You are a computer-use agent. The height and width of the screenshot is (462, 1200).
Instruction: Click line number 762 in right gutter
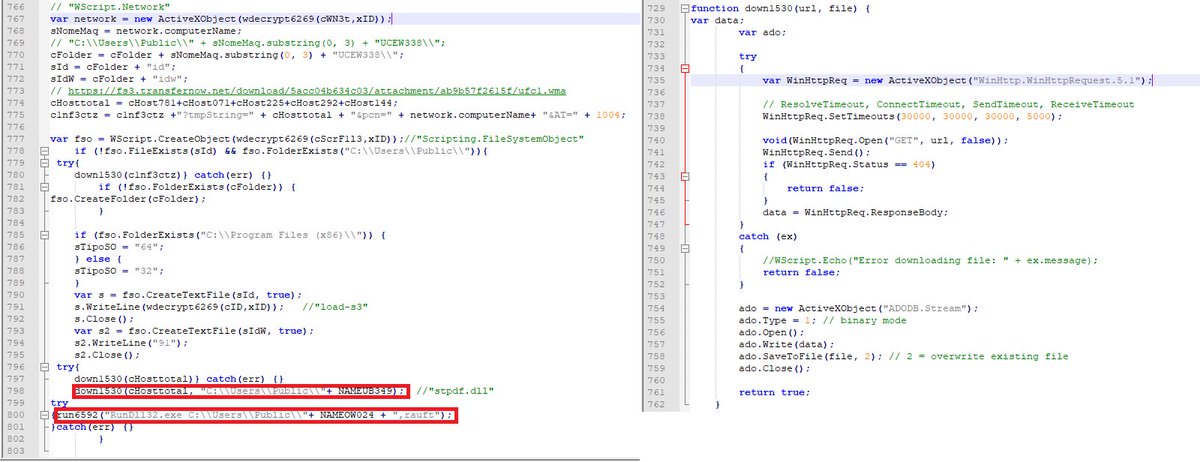click(x=656, y=403)
